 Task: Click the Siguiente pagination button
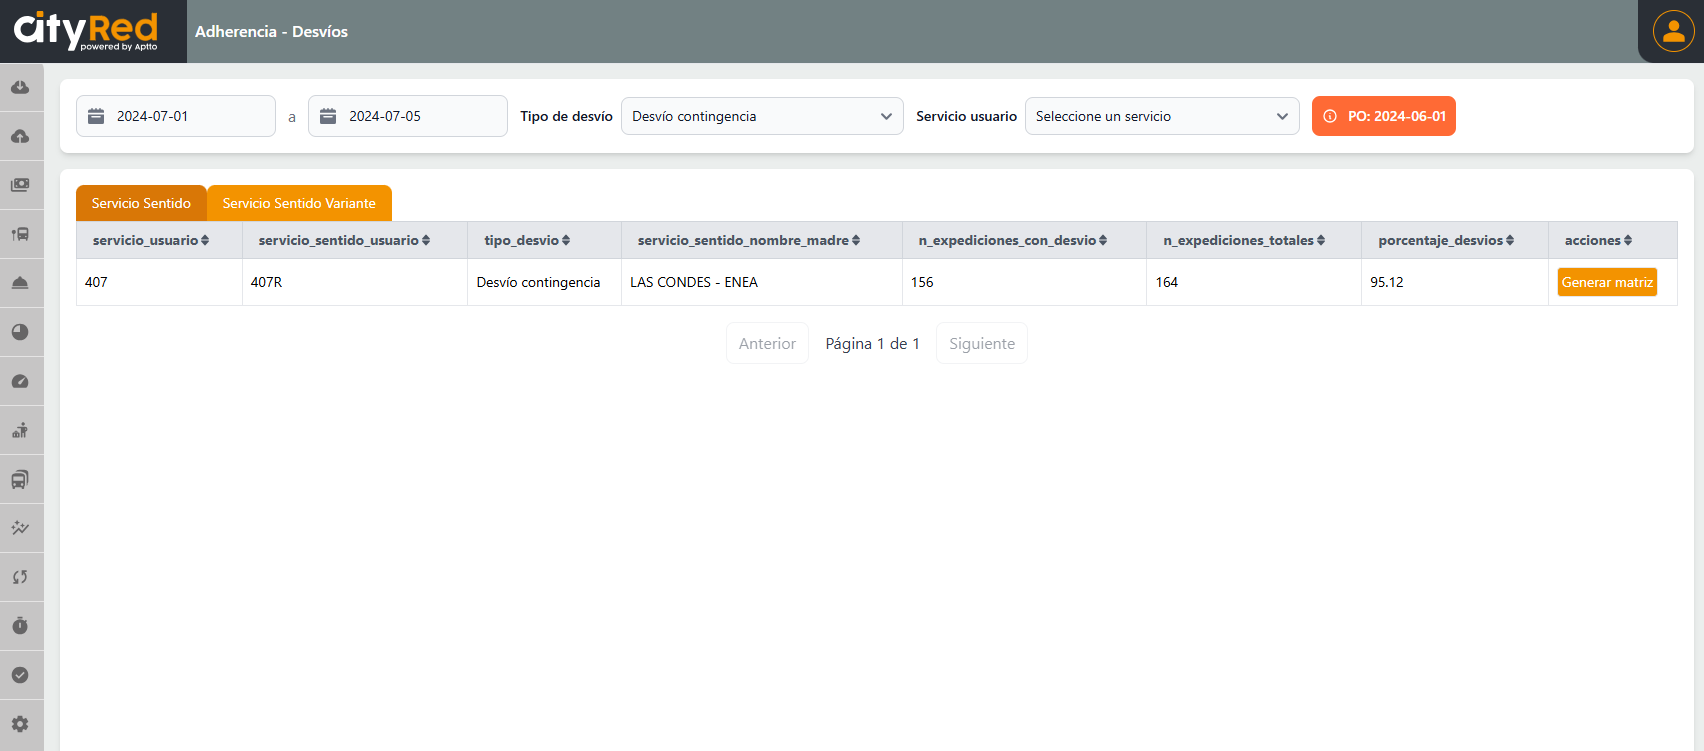[x=981, y=343]
